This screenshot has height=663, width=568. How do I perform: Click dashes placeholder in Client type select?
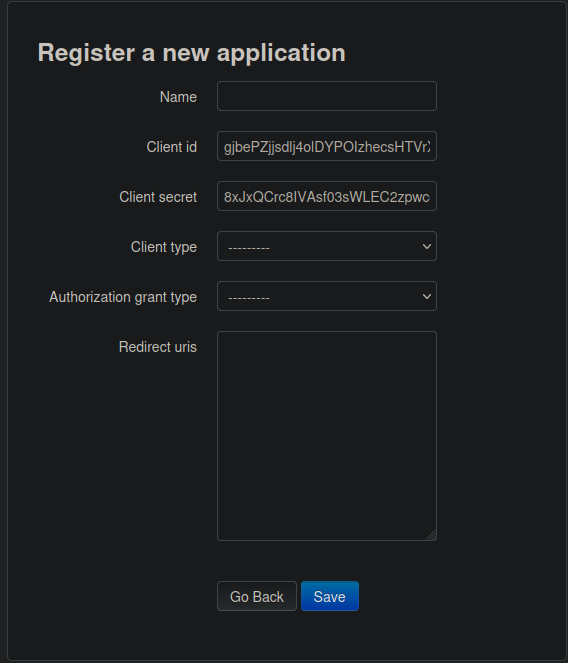(x=249, y=248)
